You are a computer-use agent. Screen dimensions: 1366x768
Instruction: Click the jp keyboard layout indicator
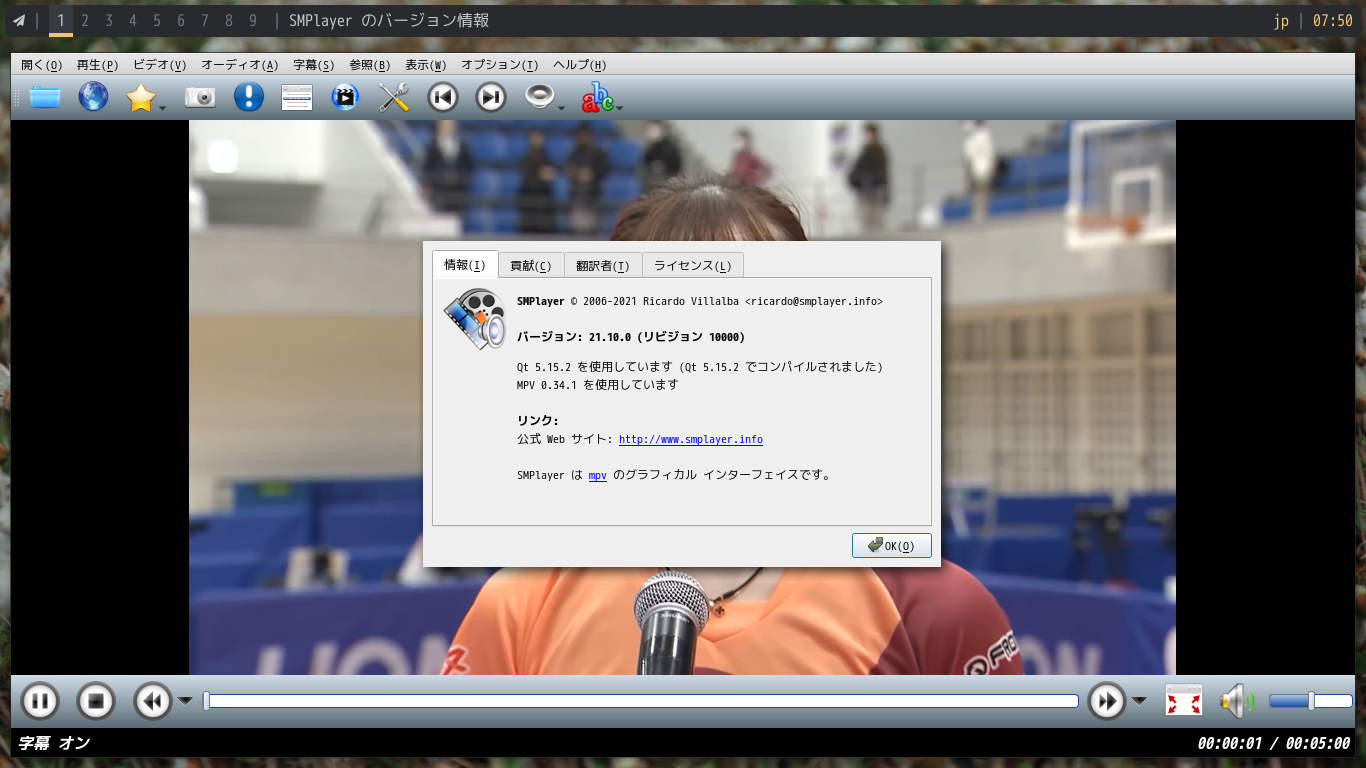point(1281,20)
